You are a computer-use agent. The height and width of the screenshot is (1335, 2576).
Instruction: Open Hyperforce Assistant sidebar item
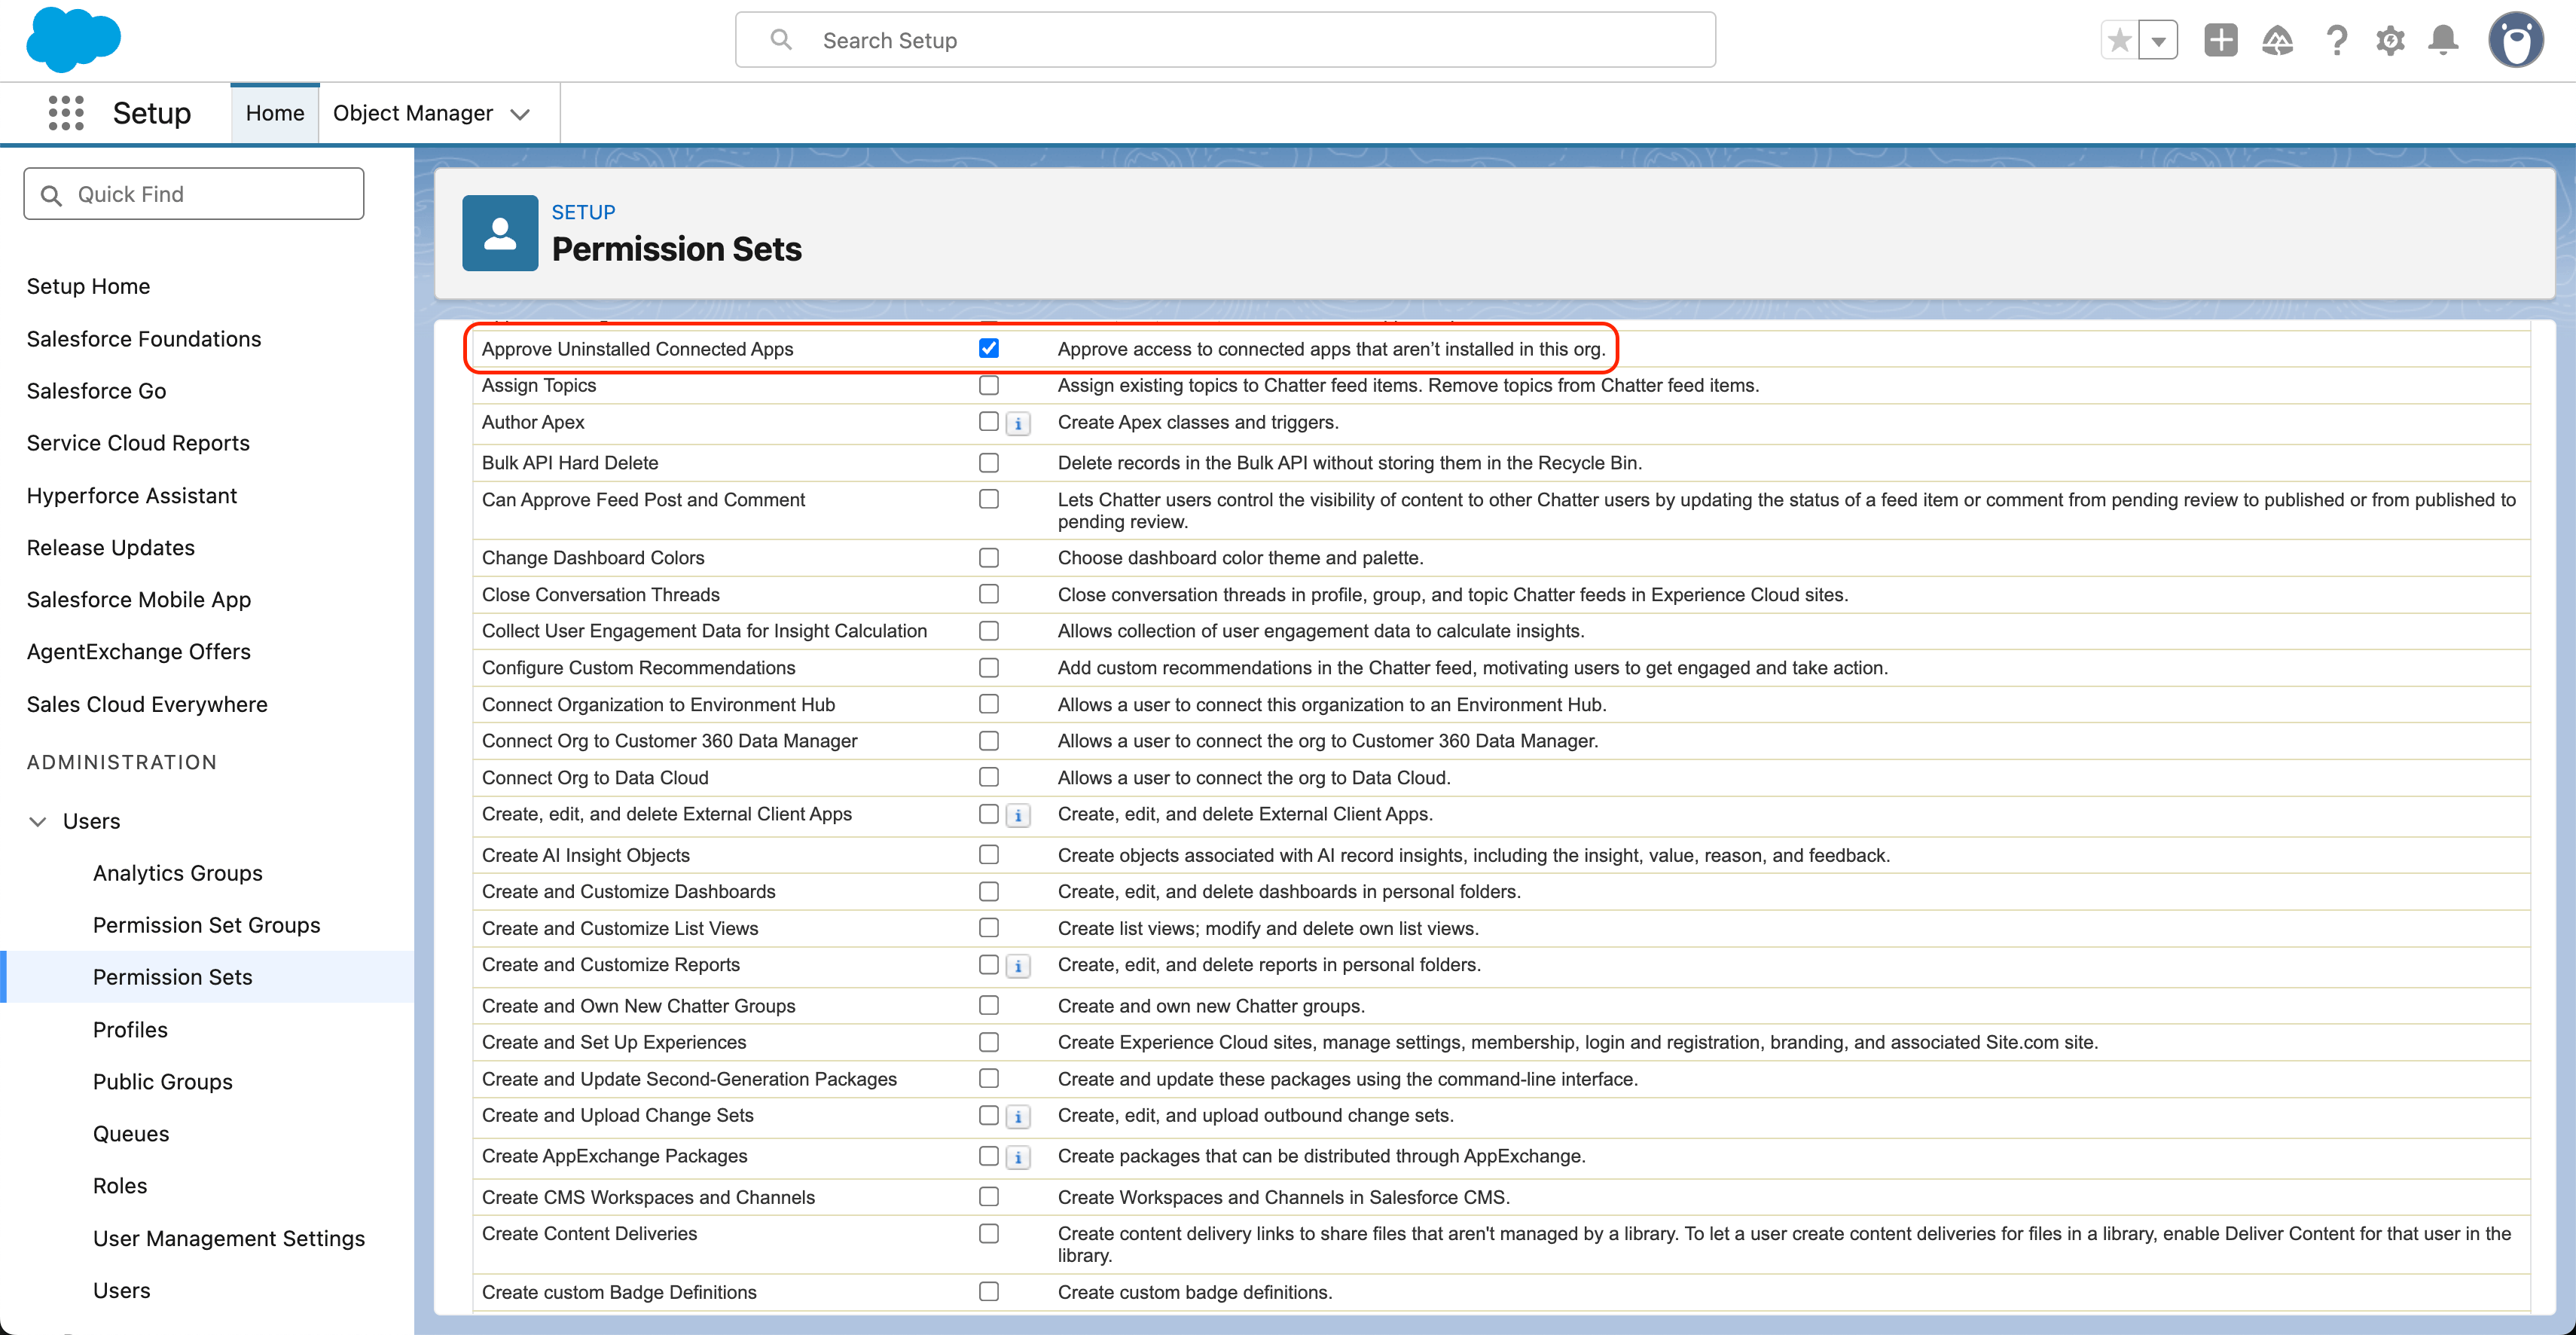click(132, 496)
